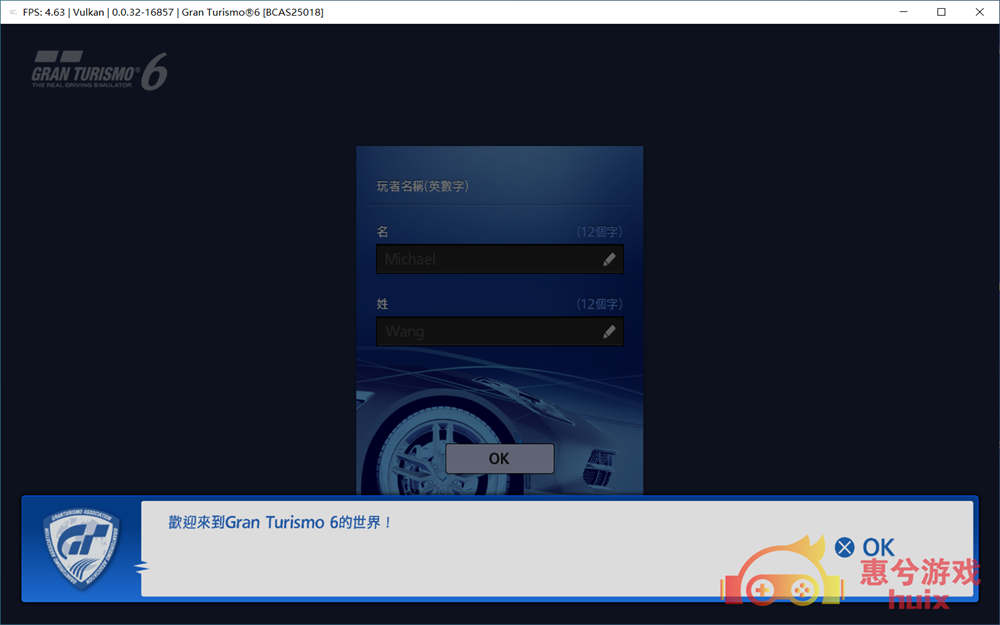Click the Gran Turismo 6 logo
The width and height of the screenshot is (1000, 625).
click(98, 71)
